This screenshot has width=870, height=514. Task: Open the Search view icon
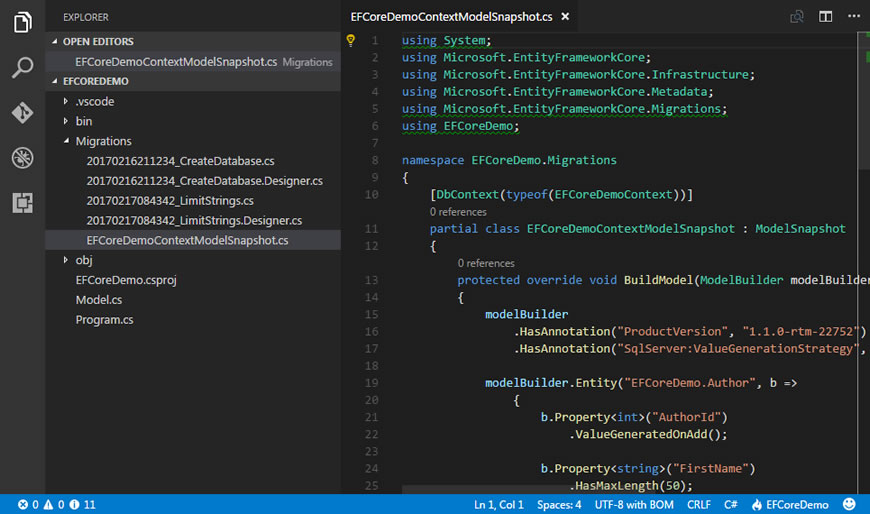click(x=22, y=68)
